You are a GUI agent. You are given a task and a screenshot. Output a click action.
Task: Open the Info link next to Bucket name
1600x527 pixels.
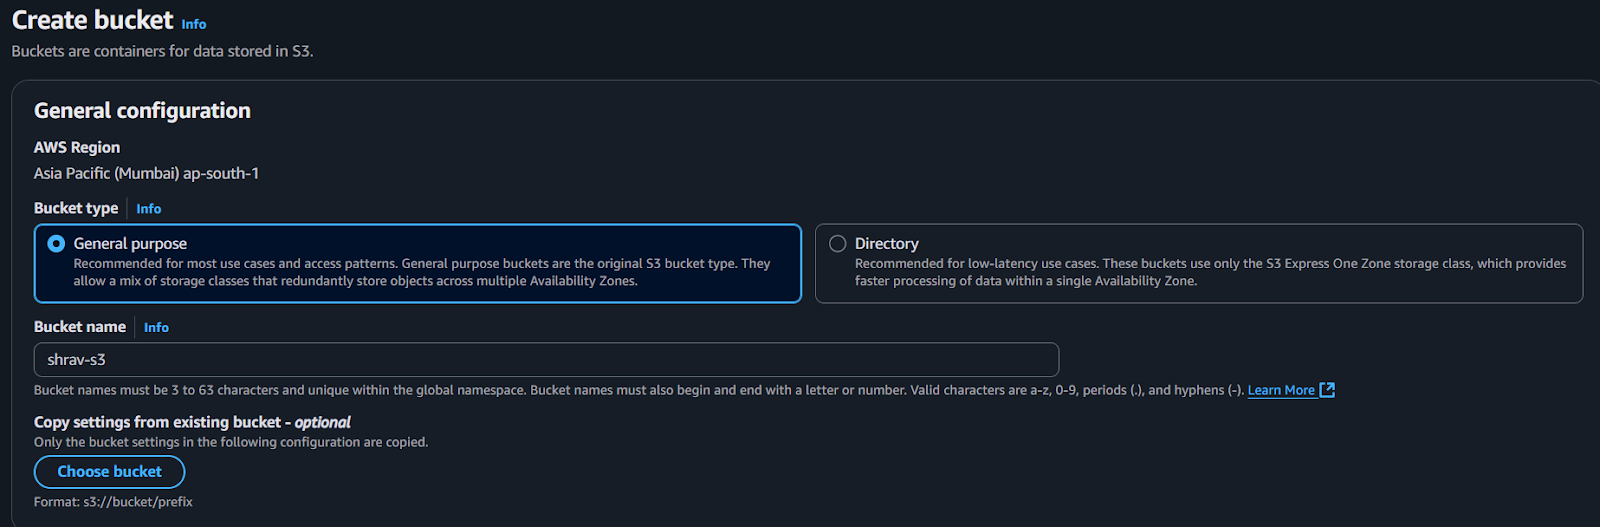(156, 328)
